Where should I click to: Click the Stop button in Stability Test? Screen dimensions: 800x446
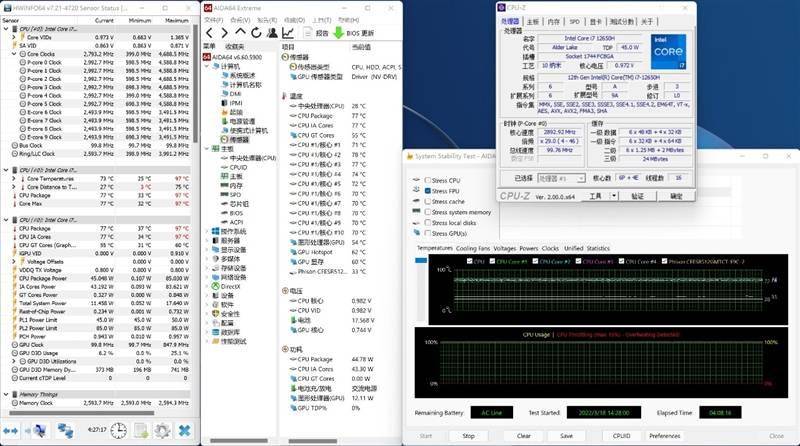coord(468,436)
